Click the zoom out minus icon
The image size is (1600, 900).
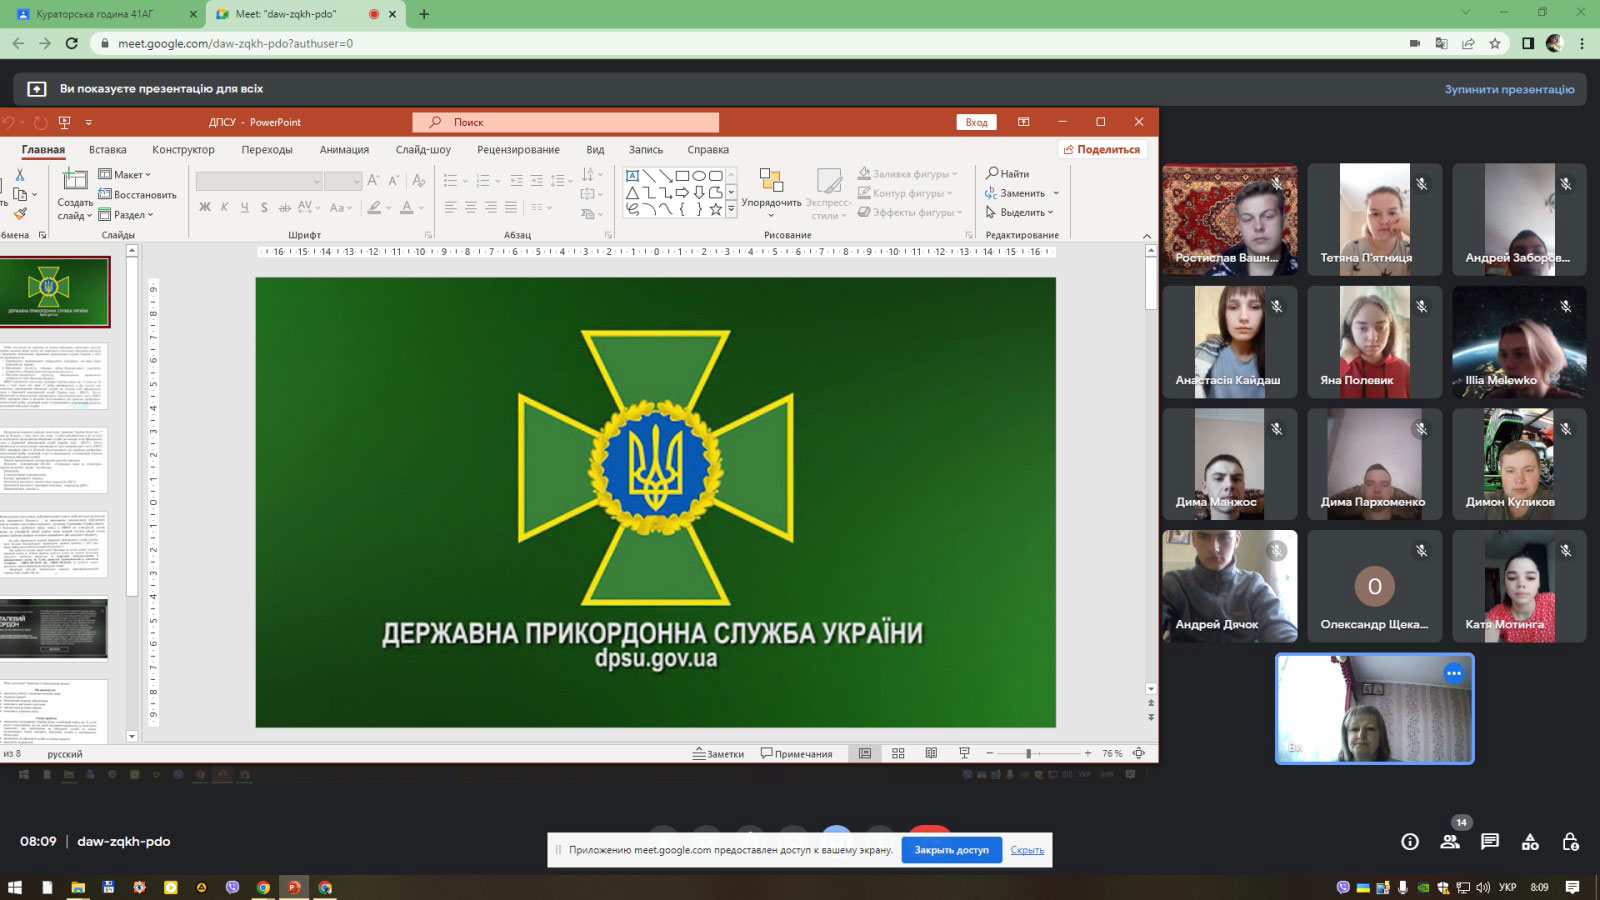[x=989, y=753]
